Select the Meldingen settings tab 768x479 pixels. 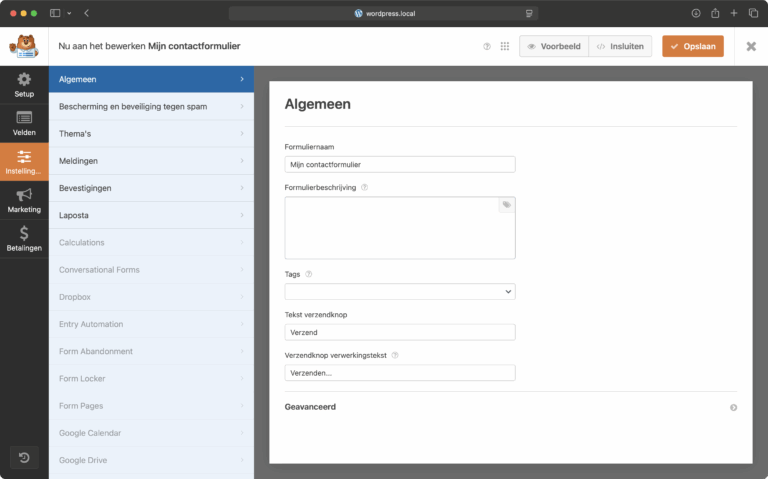(151, 160)
